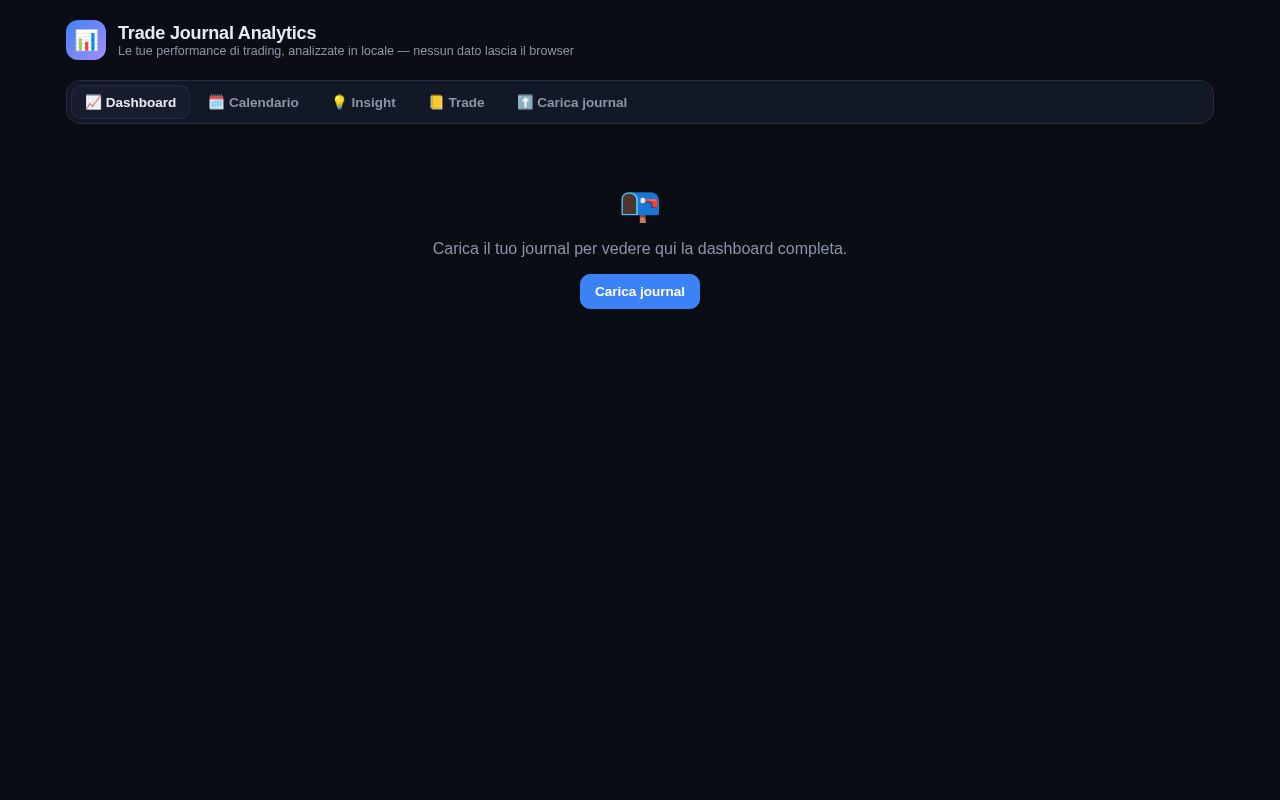Click the subtitle about local trading performance

pos(346,51)
